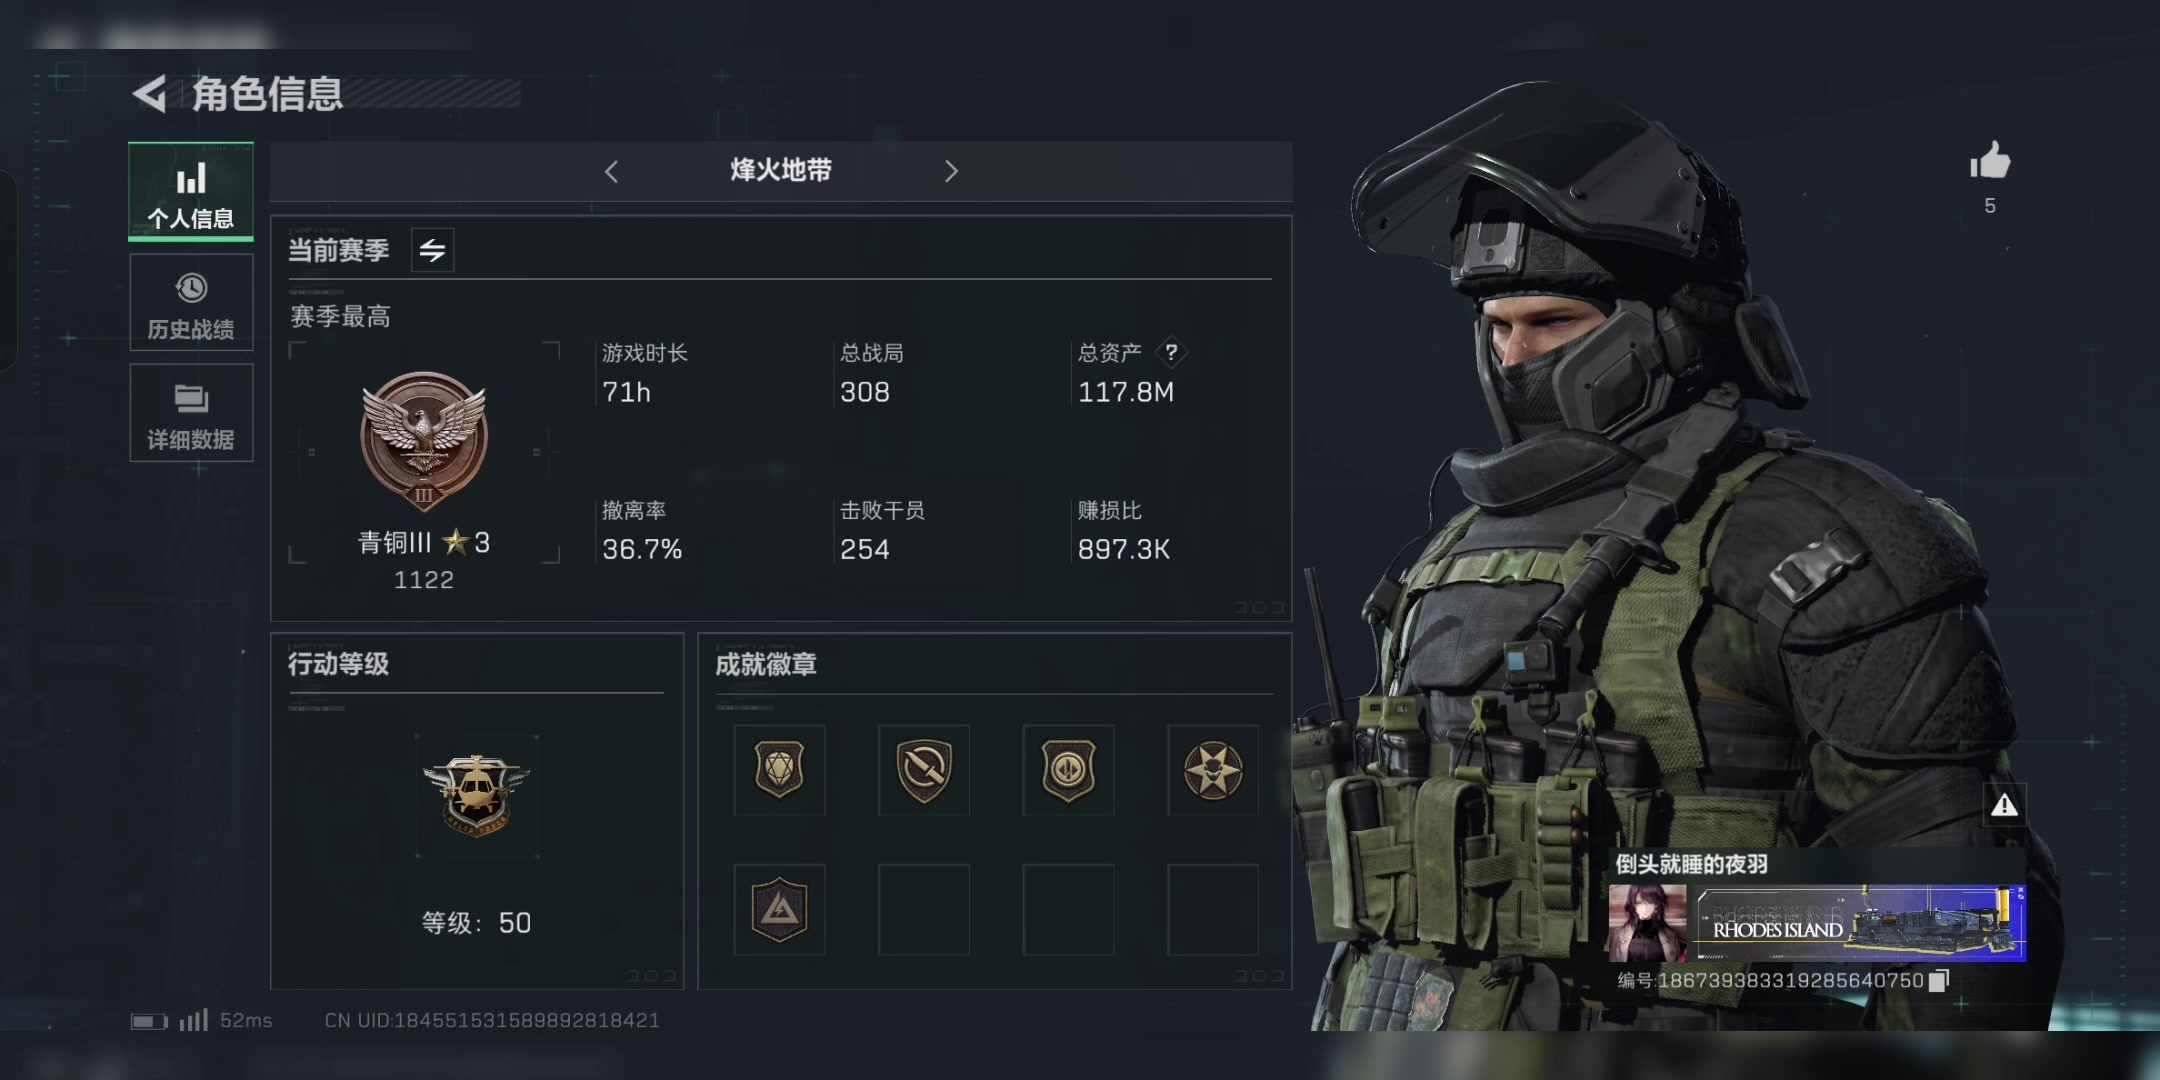
Task: Click the warning triangle report icon
Action: 2004,805
